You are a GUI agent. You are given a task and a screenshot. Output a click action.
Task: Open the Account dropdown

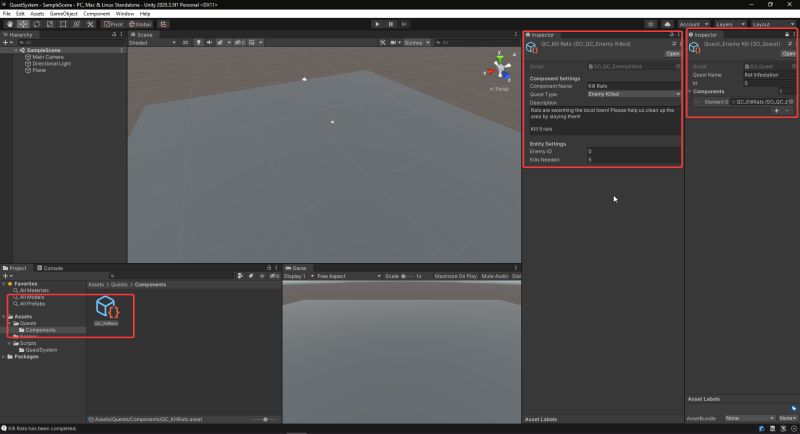[x=693, y=24]
